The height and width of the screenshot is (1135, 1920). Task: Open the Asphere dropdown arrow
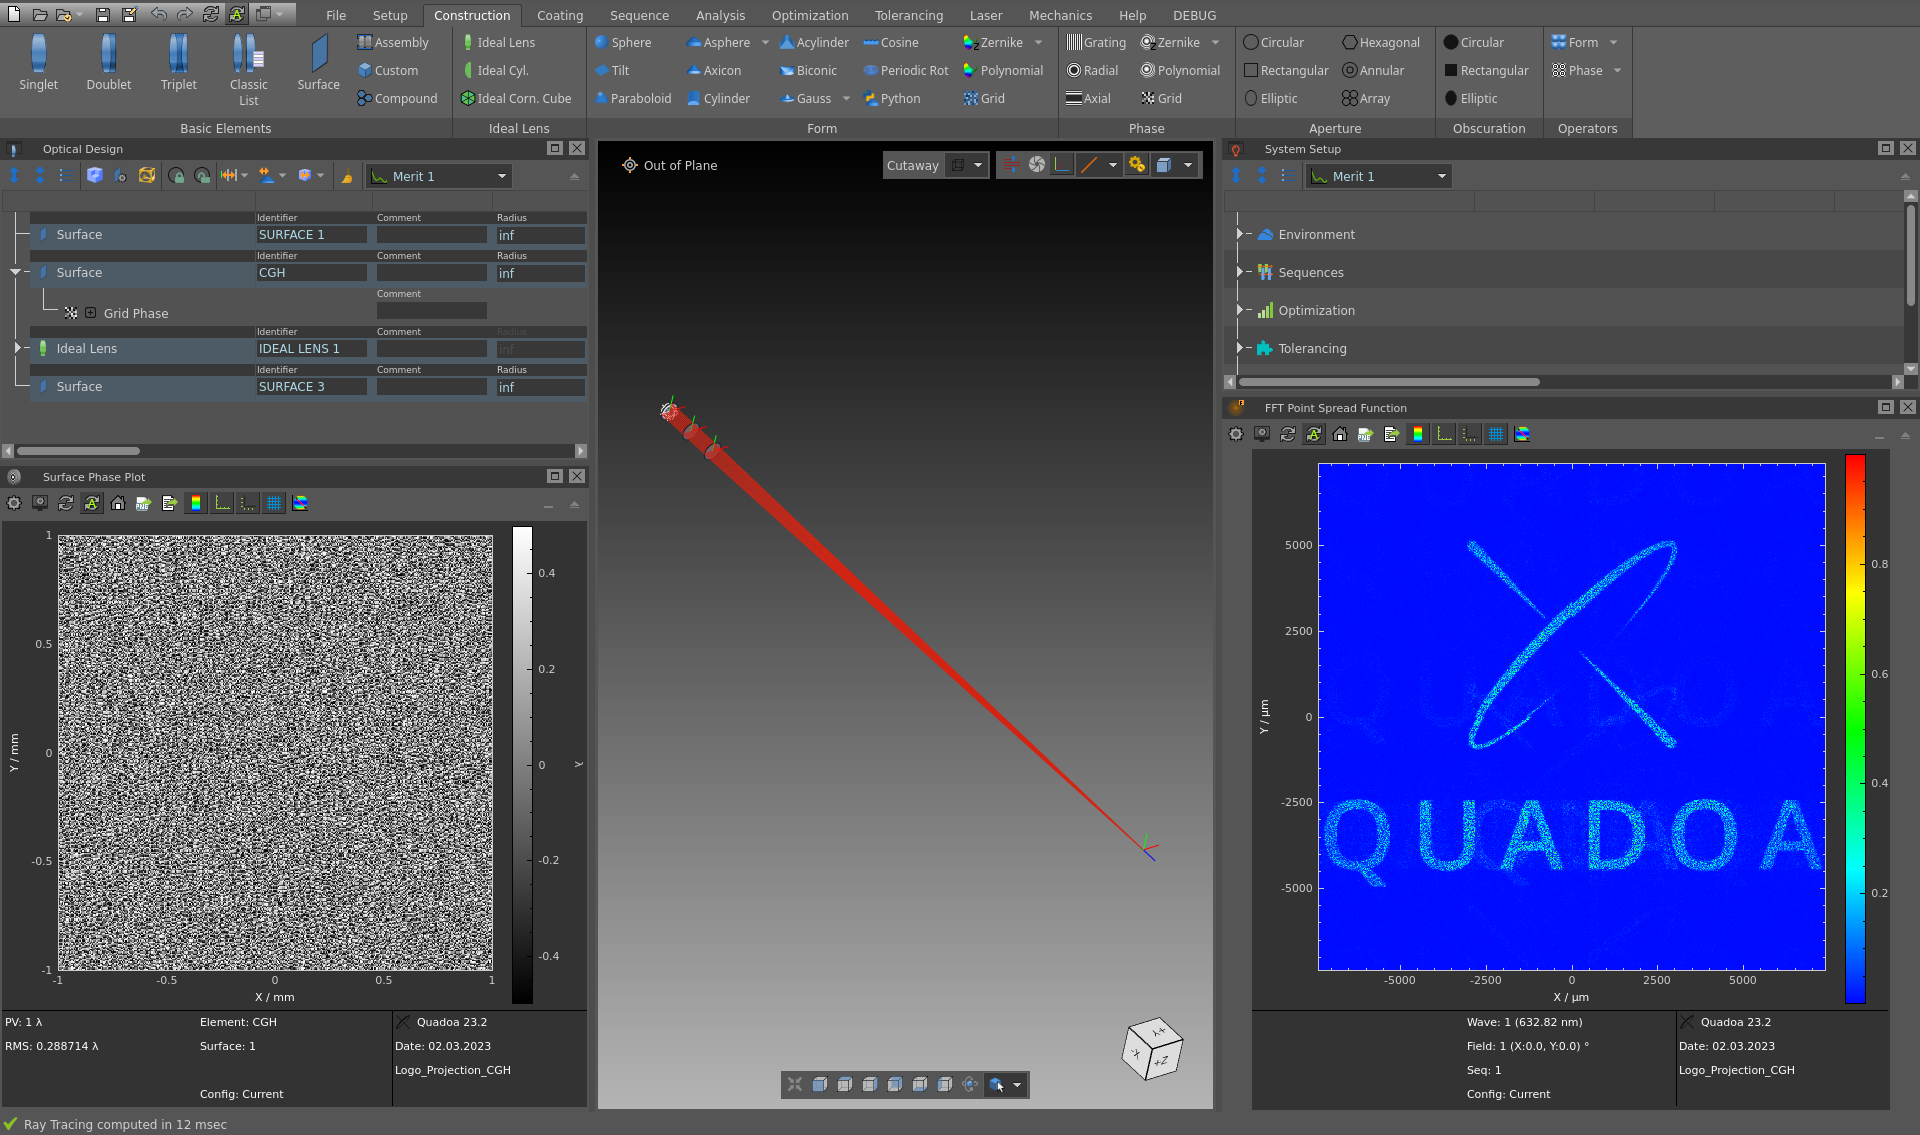point(765,43)
